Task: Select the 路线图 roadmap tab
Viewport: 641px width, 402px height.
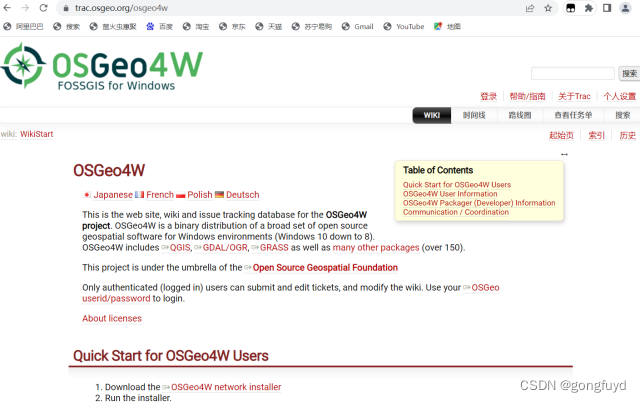Action: click(x=520, y=115)
